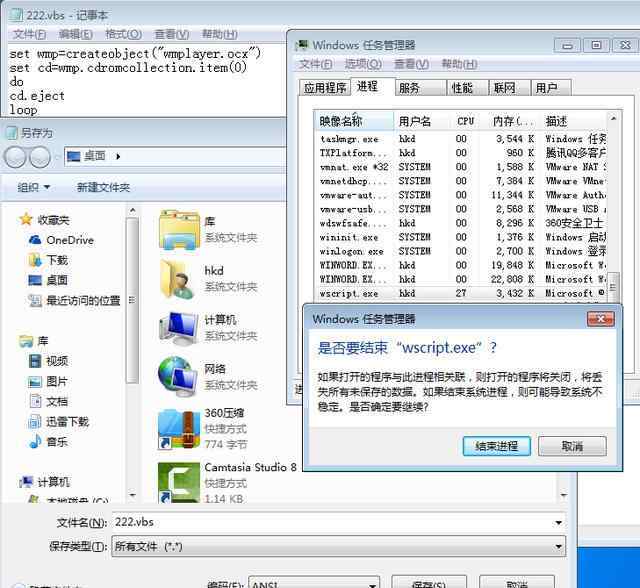Screen dimensions: 640x588
Task: Select taskmgr.exe process row
Action: click(461, 139)
